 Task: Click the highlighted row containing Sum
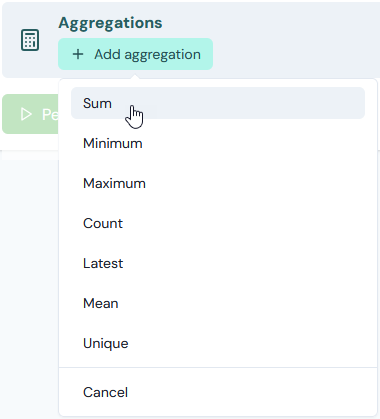tap(218, 103)
